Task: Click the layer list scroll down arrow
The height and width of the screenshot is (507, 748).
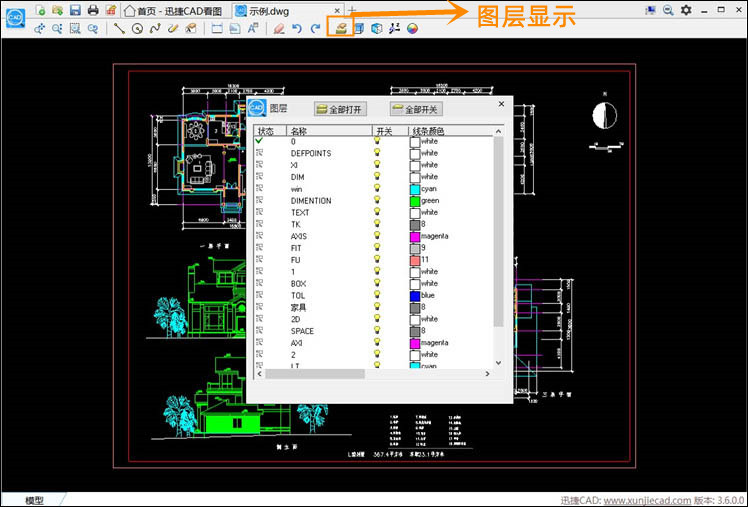Action: (498, 363)
